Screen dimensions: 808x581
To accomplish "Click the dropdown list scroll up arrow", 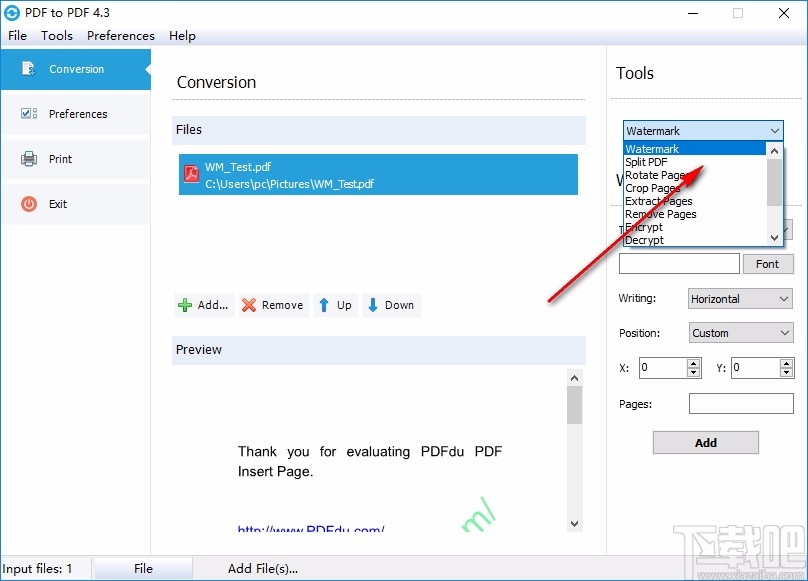I will click(774, 151).
